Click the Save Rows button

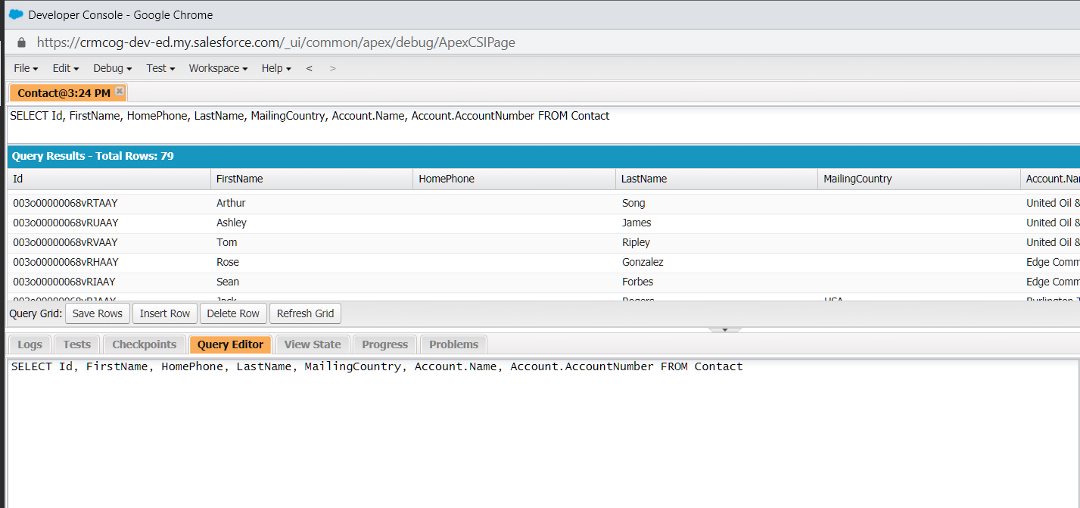(x=98, y=313)
